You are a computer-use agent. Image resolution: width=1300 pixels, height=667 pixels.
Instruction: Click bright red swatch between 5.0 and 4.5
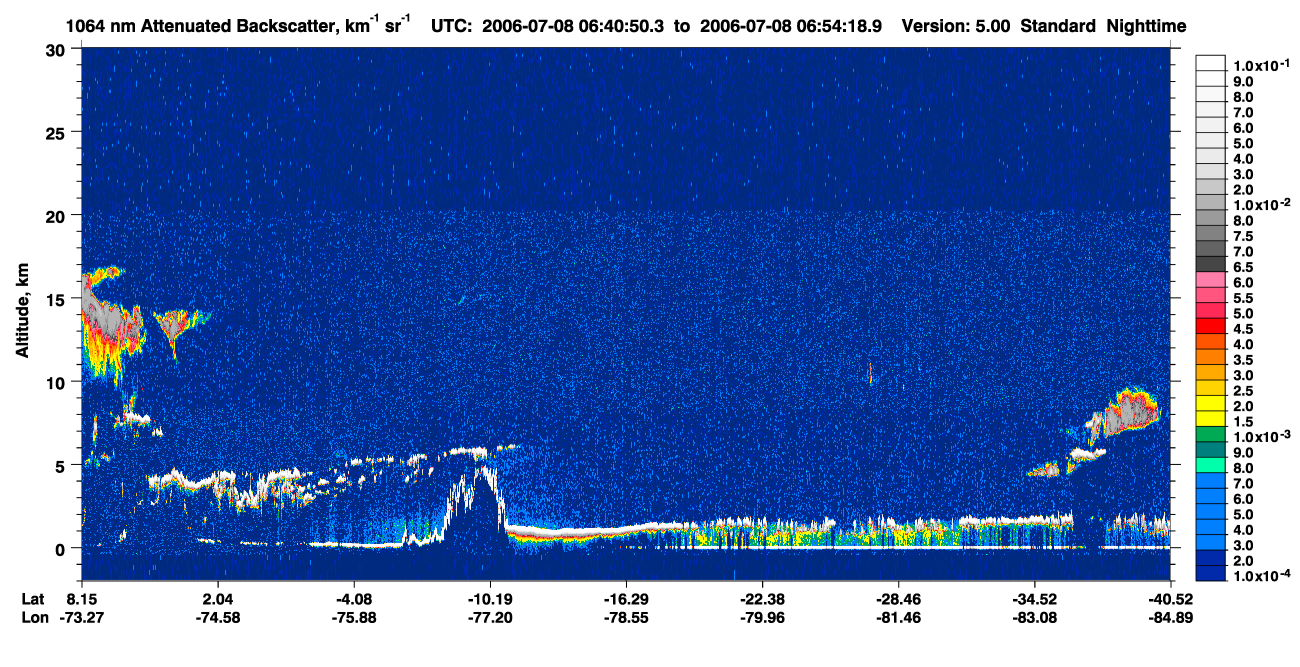pos(1210,325)
